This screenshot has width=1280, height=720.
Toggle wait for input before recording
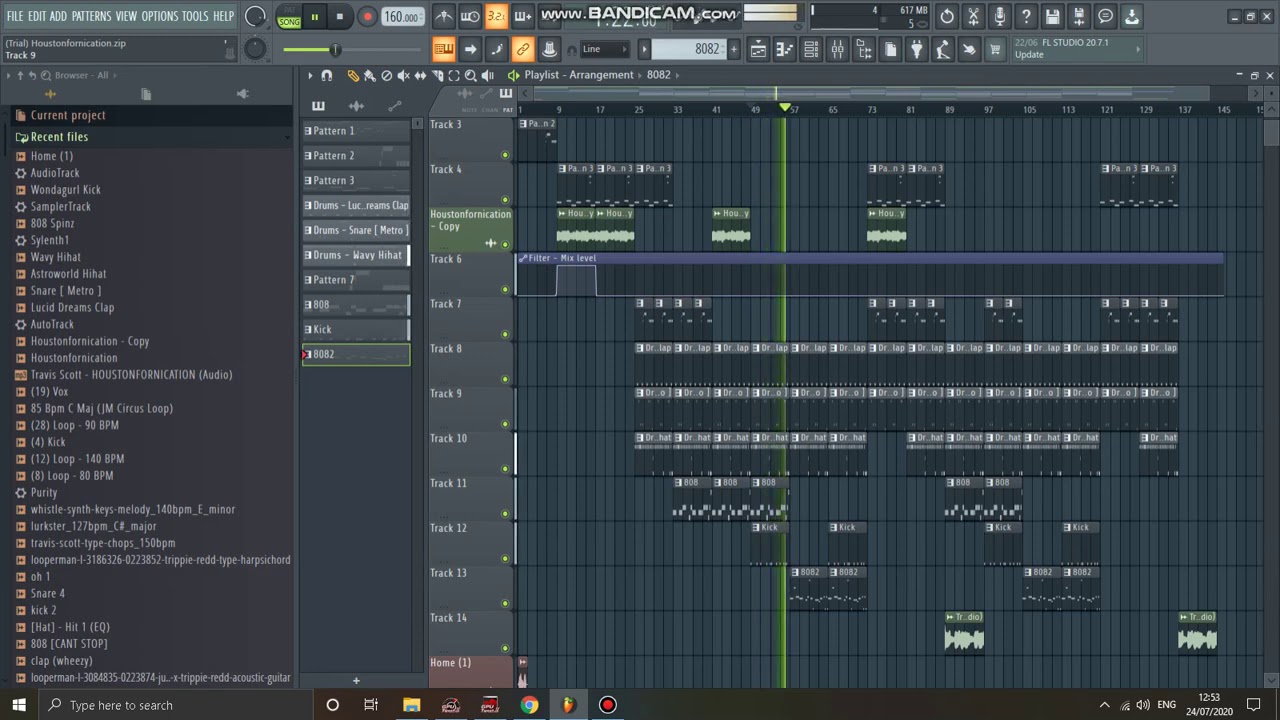[470, 16]
